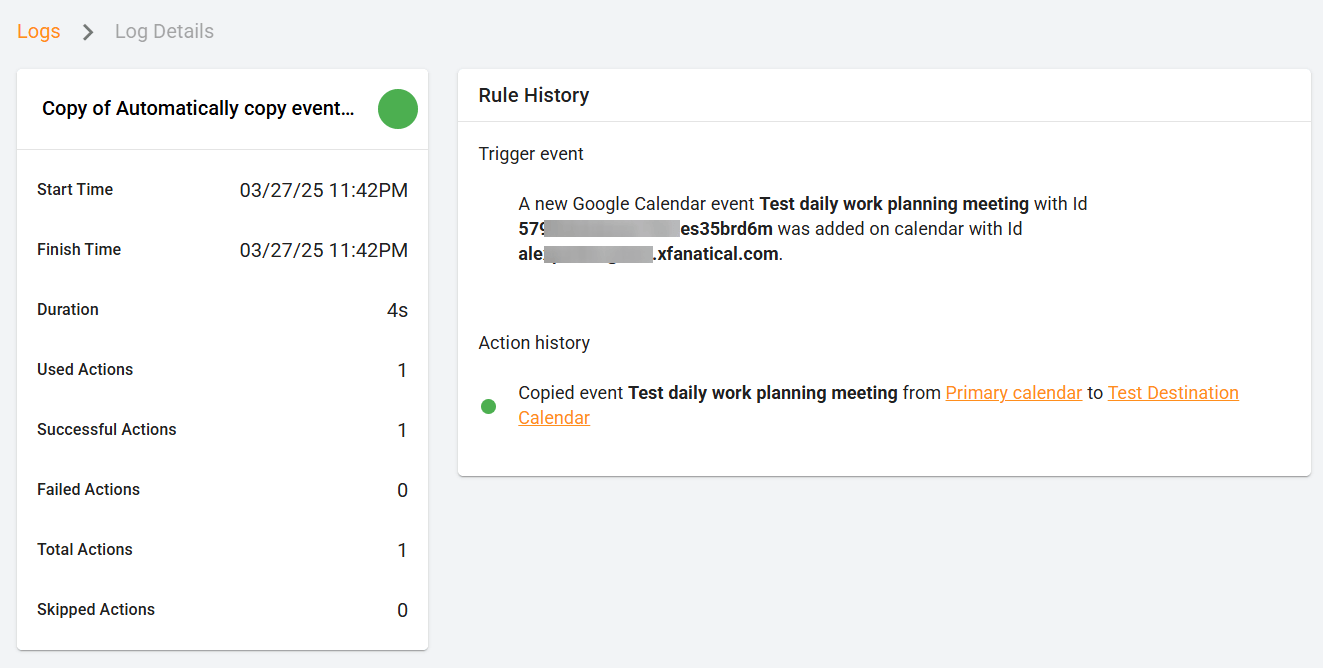Click the Successful Actions row label

coord(106,430)
